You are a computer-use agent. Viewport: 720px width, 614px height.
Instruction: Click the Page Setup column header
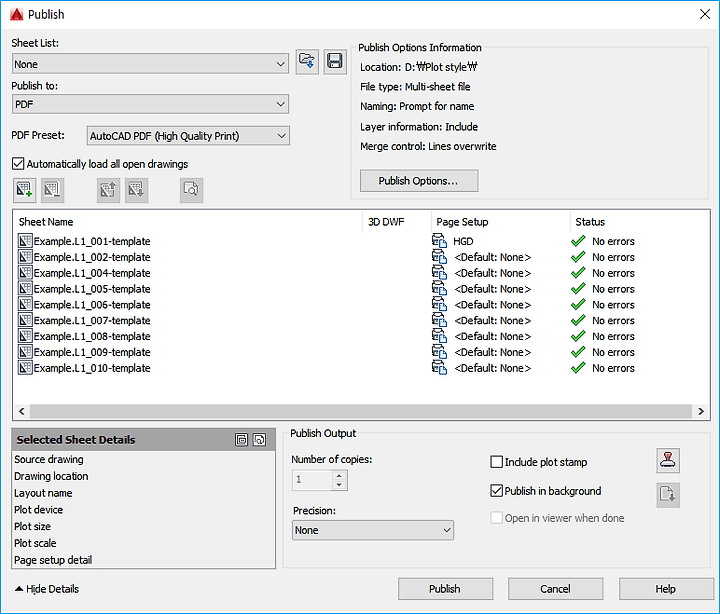pos(501,222)
